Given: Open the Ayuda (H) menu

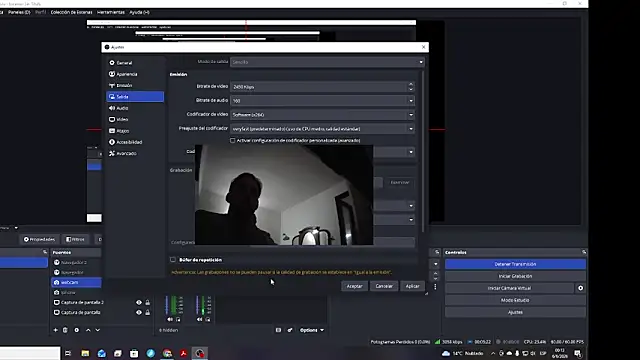Looking at the screenshot, I should (x=139, y=12).
